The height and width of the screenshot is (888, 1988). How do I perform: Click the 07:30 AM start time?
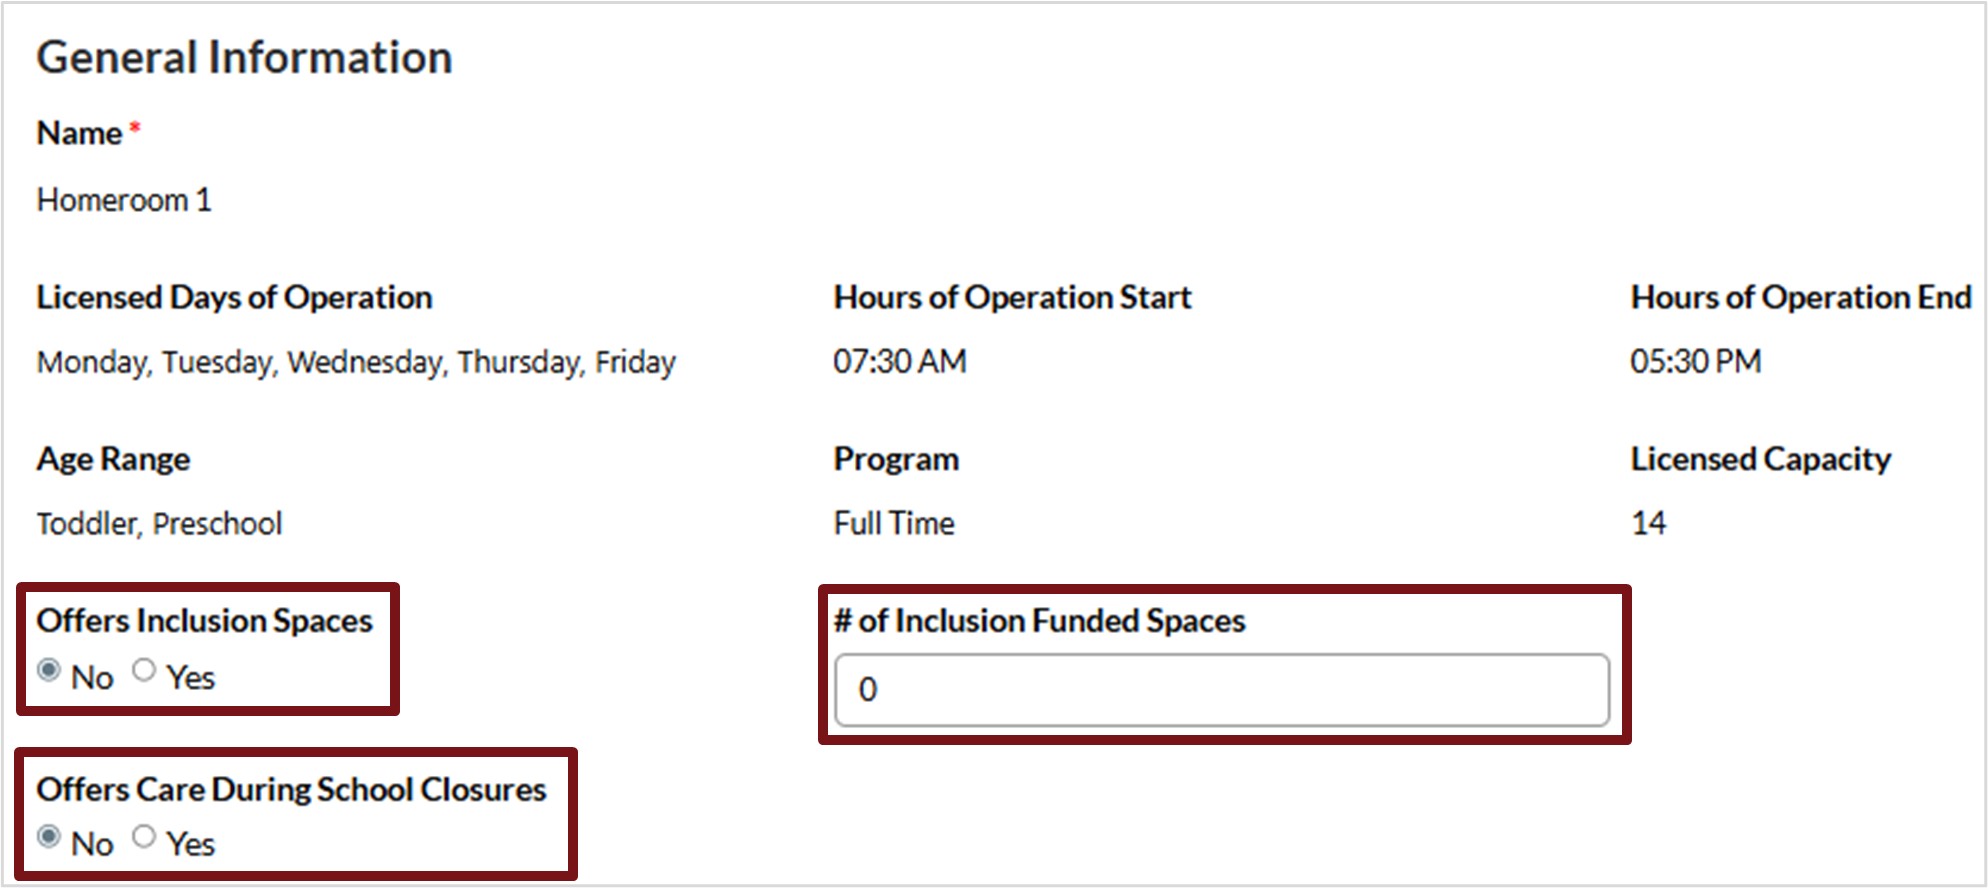(x=899, y=361)
